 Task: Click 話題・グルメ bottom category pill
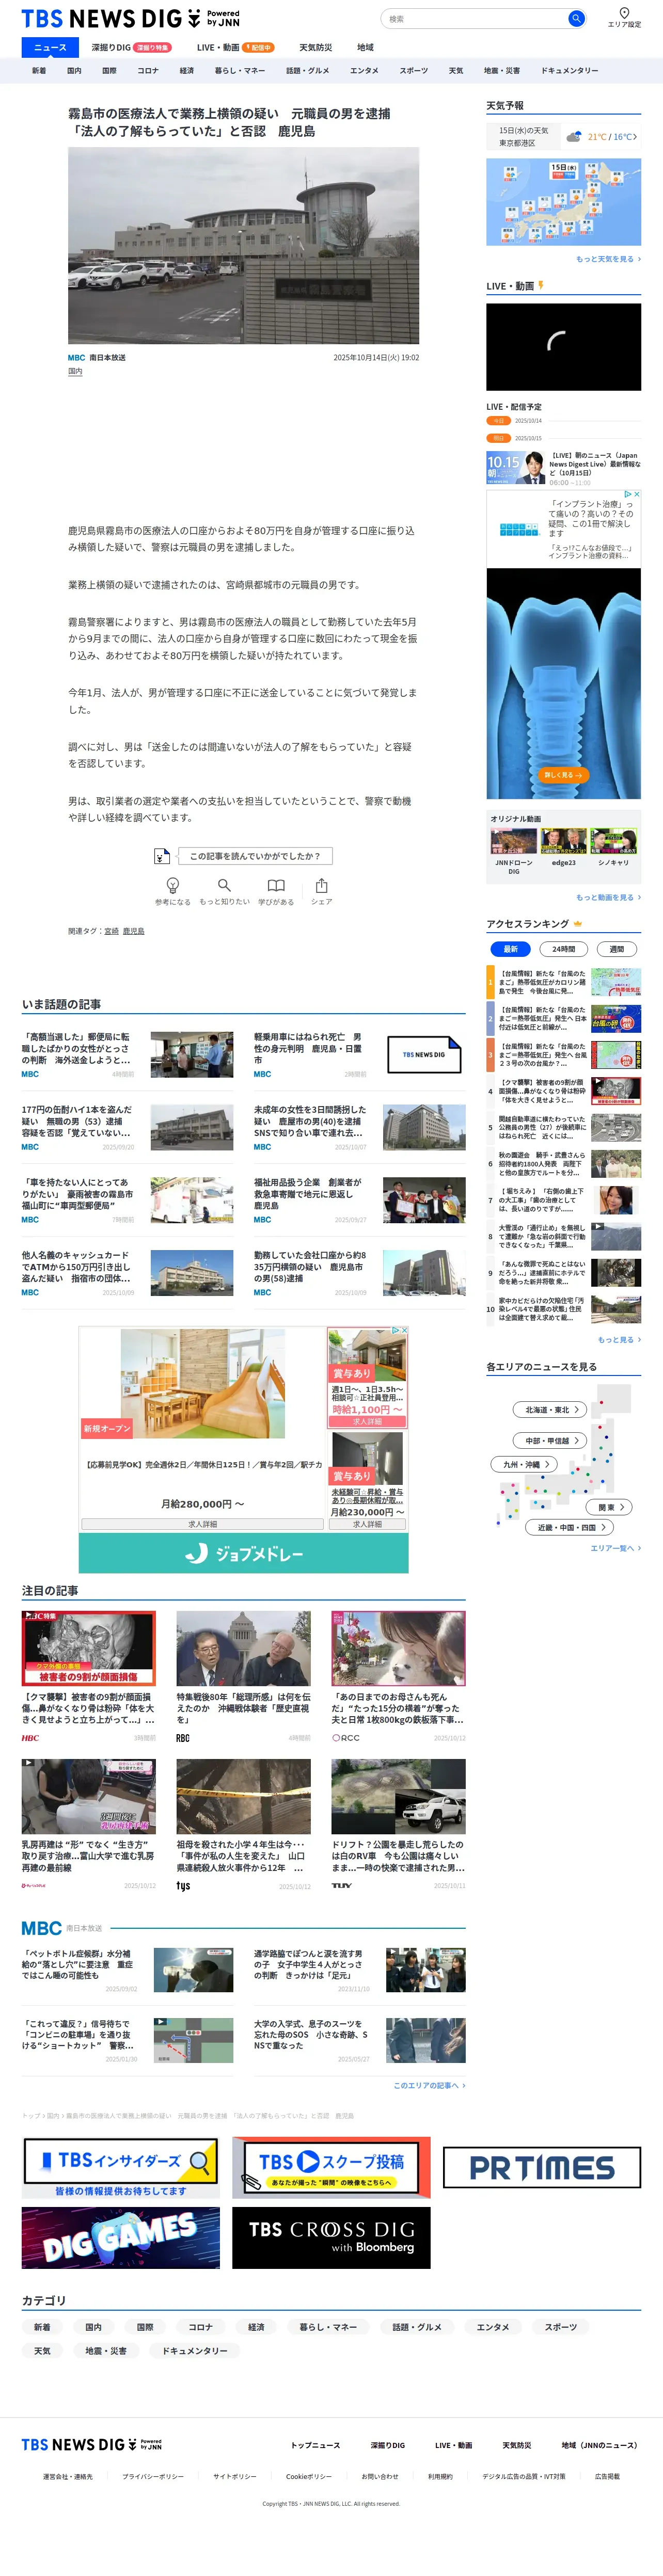[417, 2327]
